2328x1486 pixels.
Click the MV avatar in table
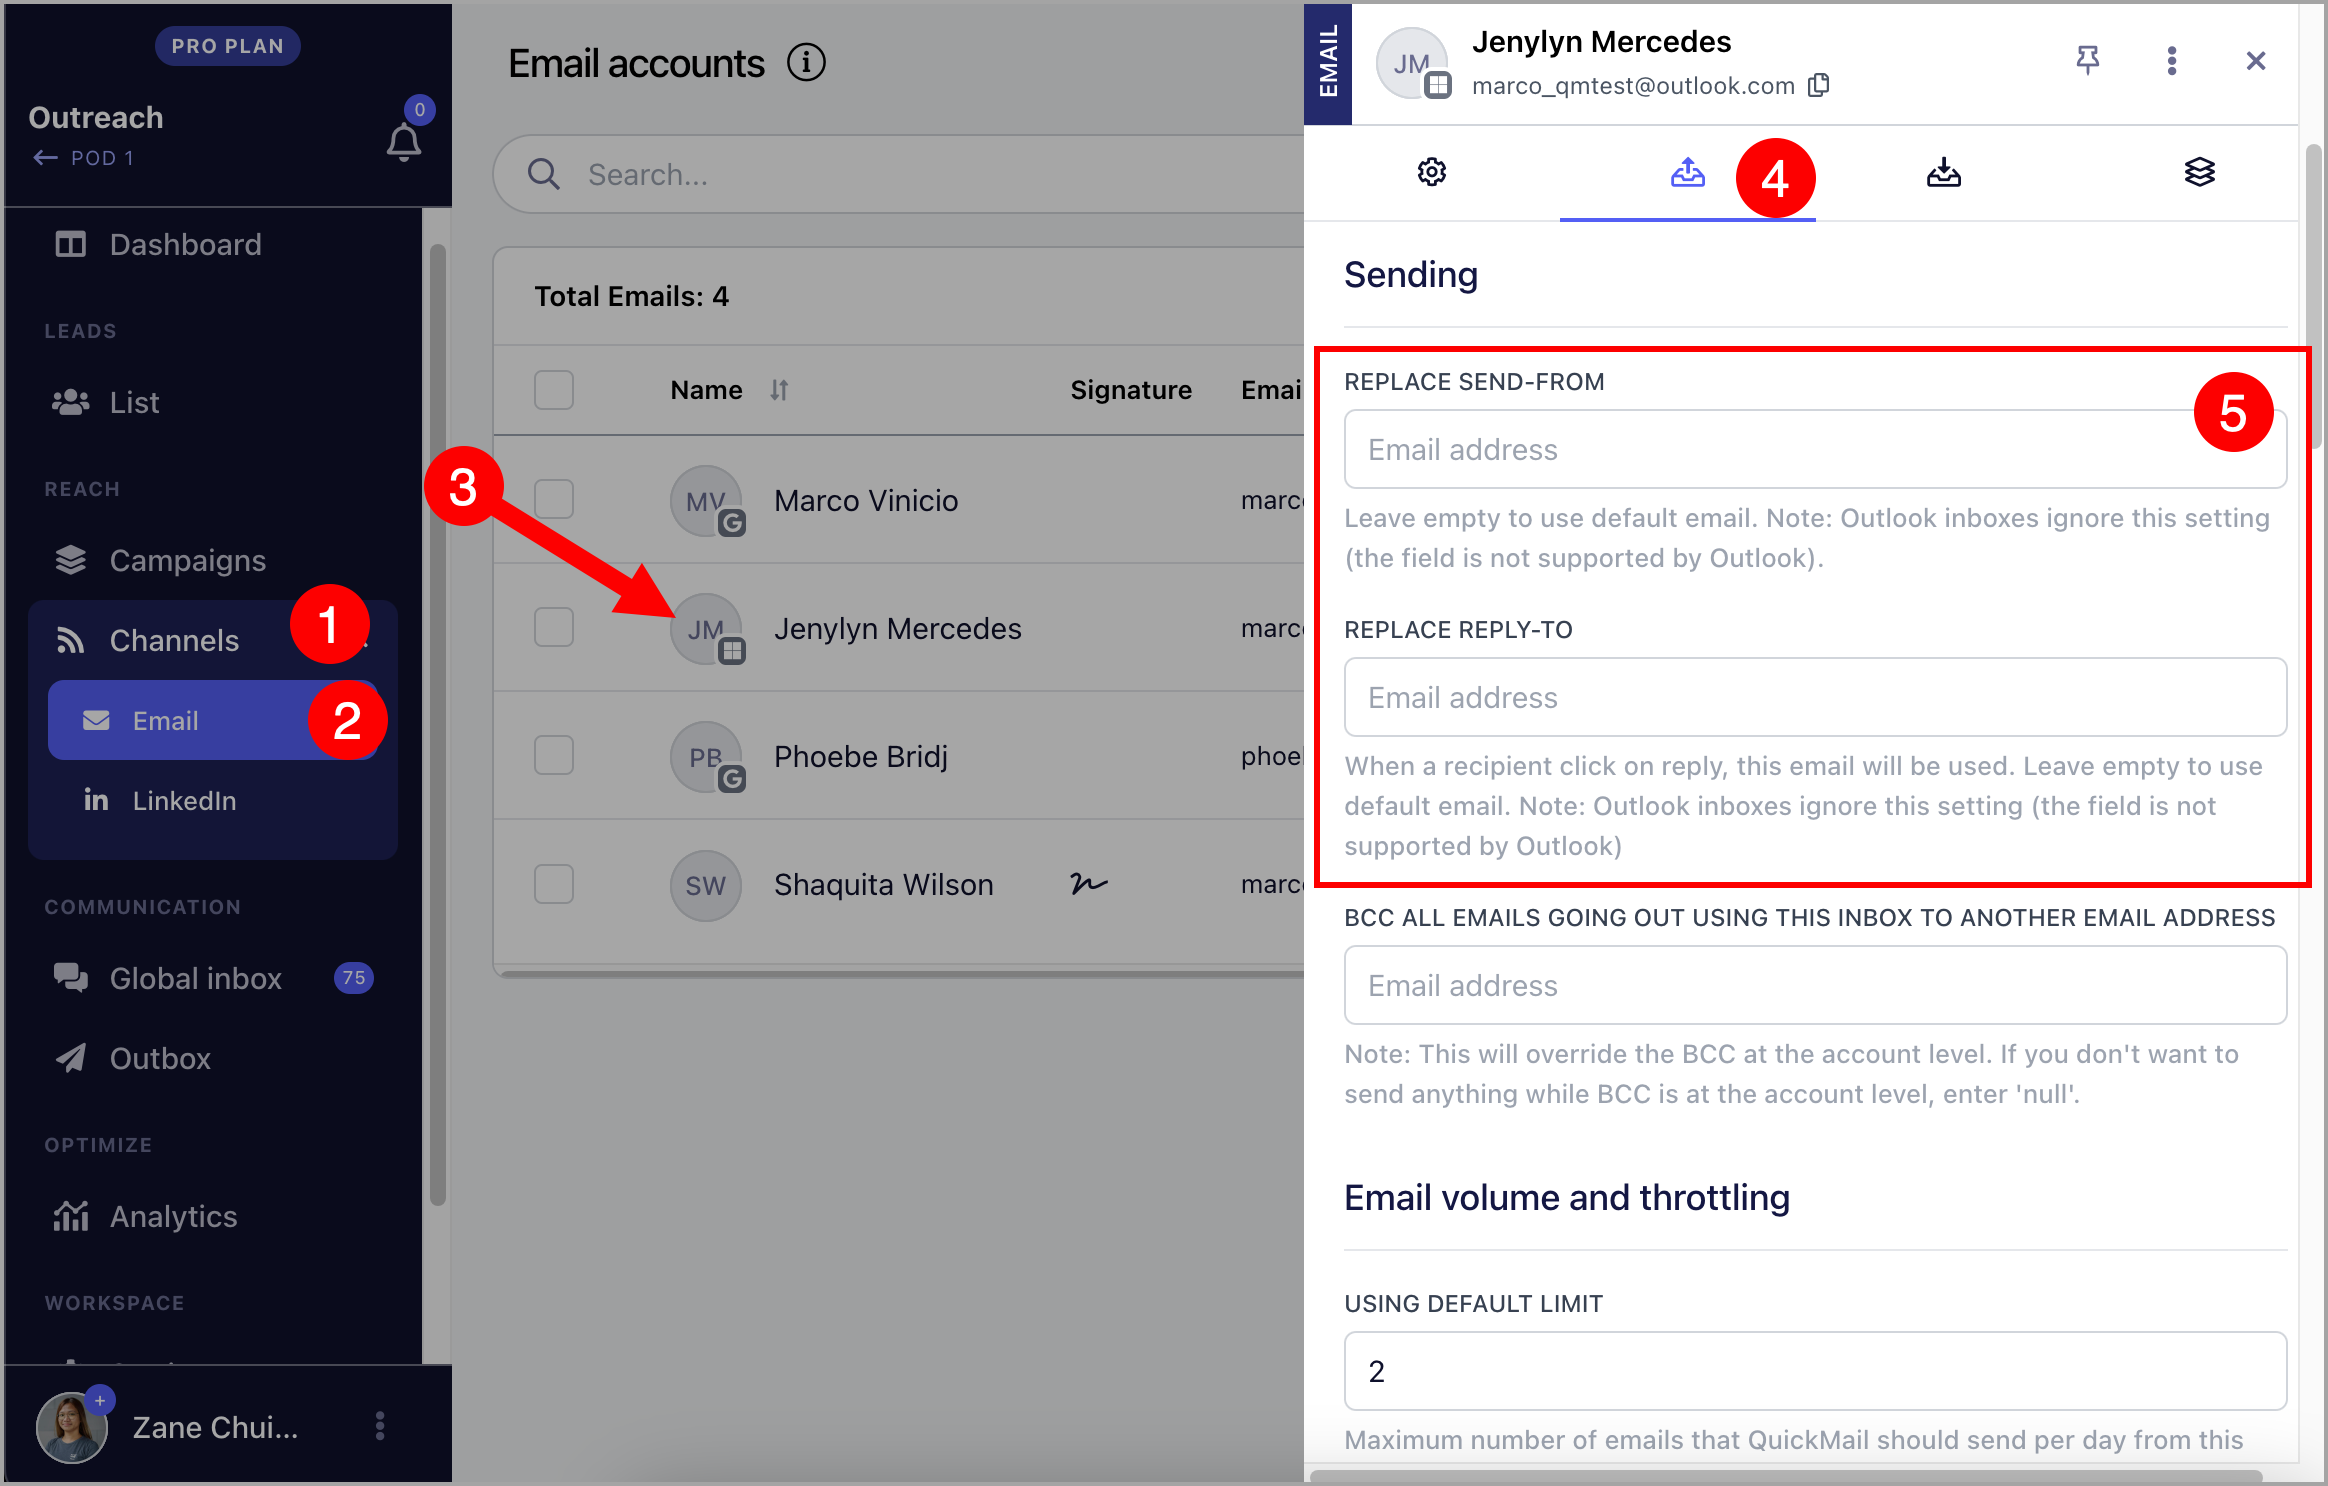(706, 500)
